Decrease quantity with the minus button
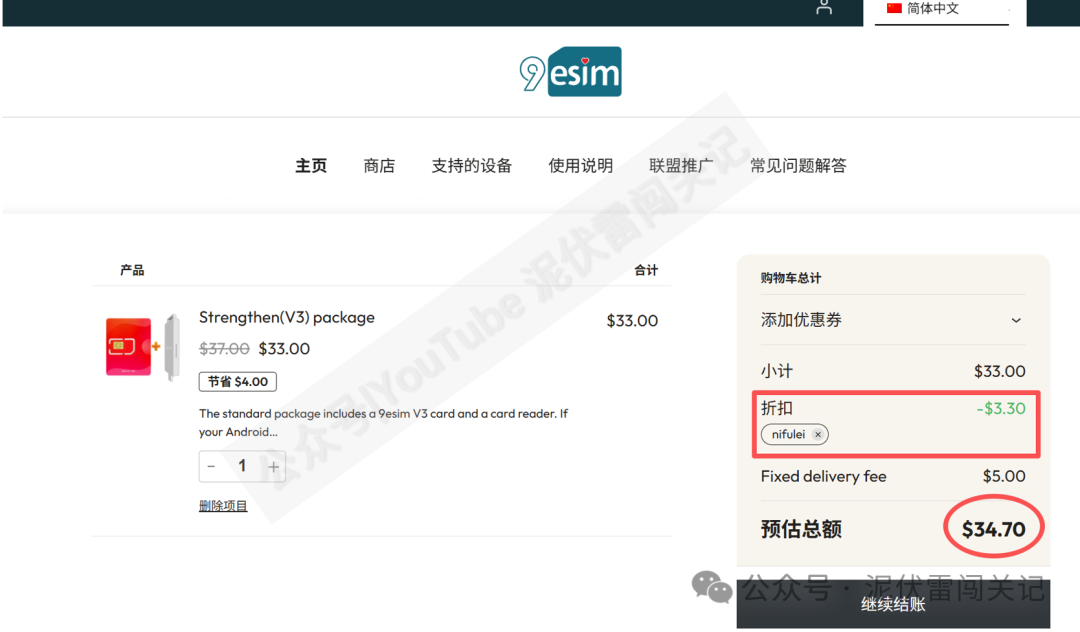The height and width of the screenshot is (632, 1080). [x=211, y=466]
